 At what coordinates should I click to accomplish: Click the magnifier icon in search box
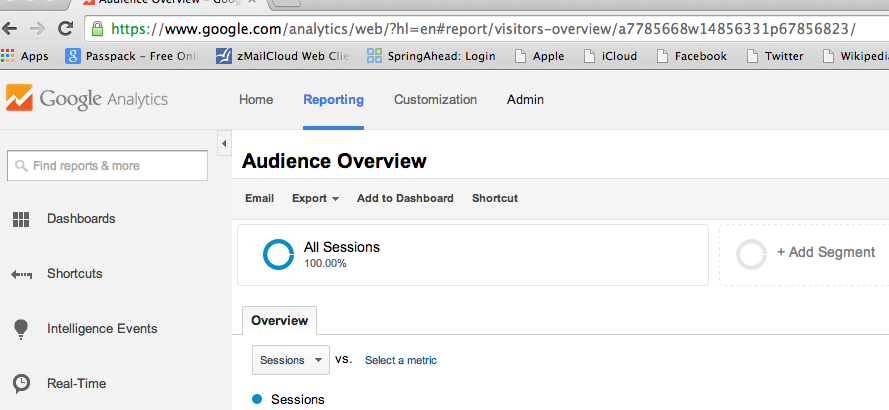21,166
